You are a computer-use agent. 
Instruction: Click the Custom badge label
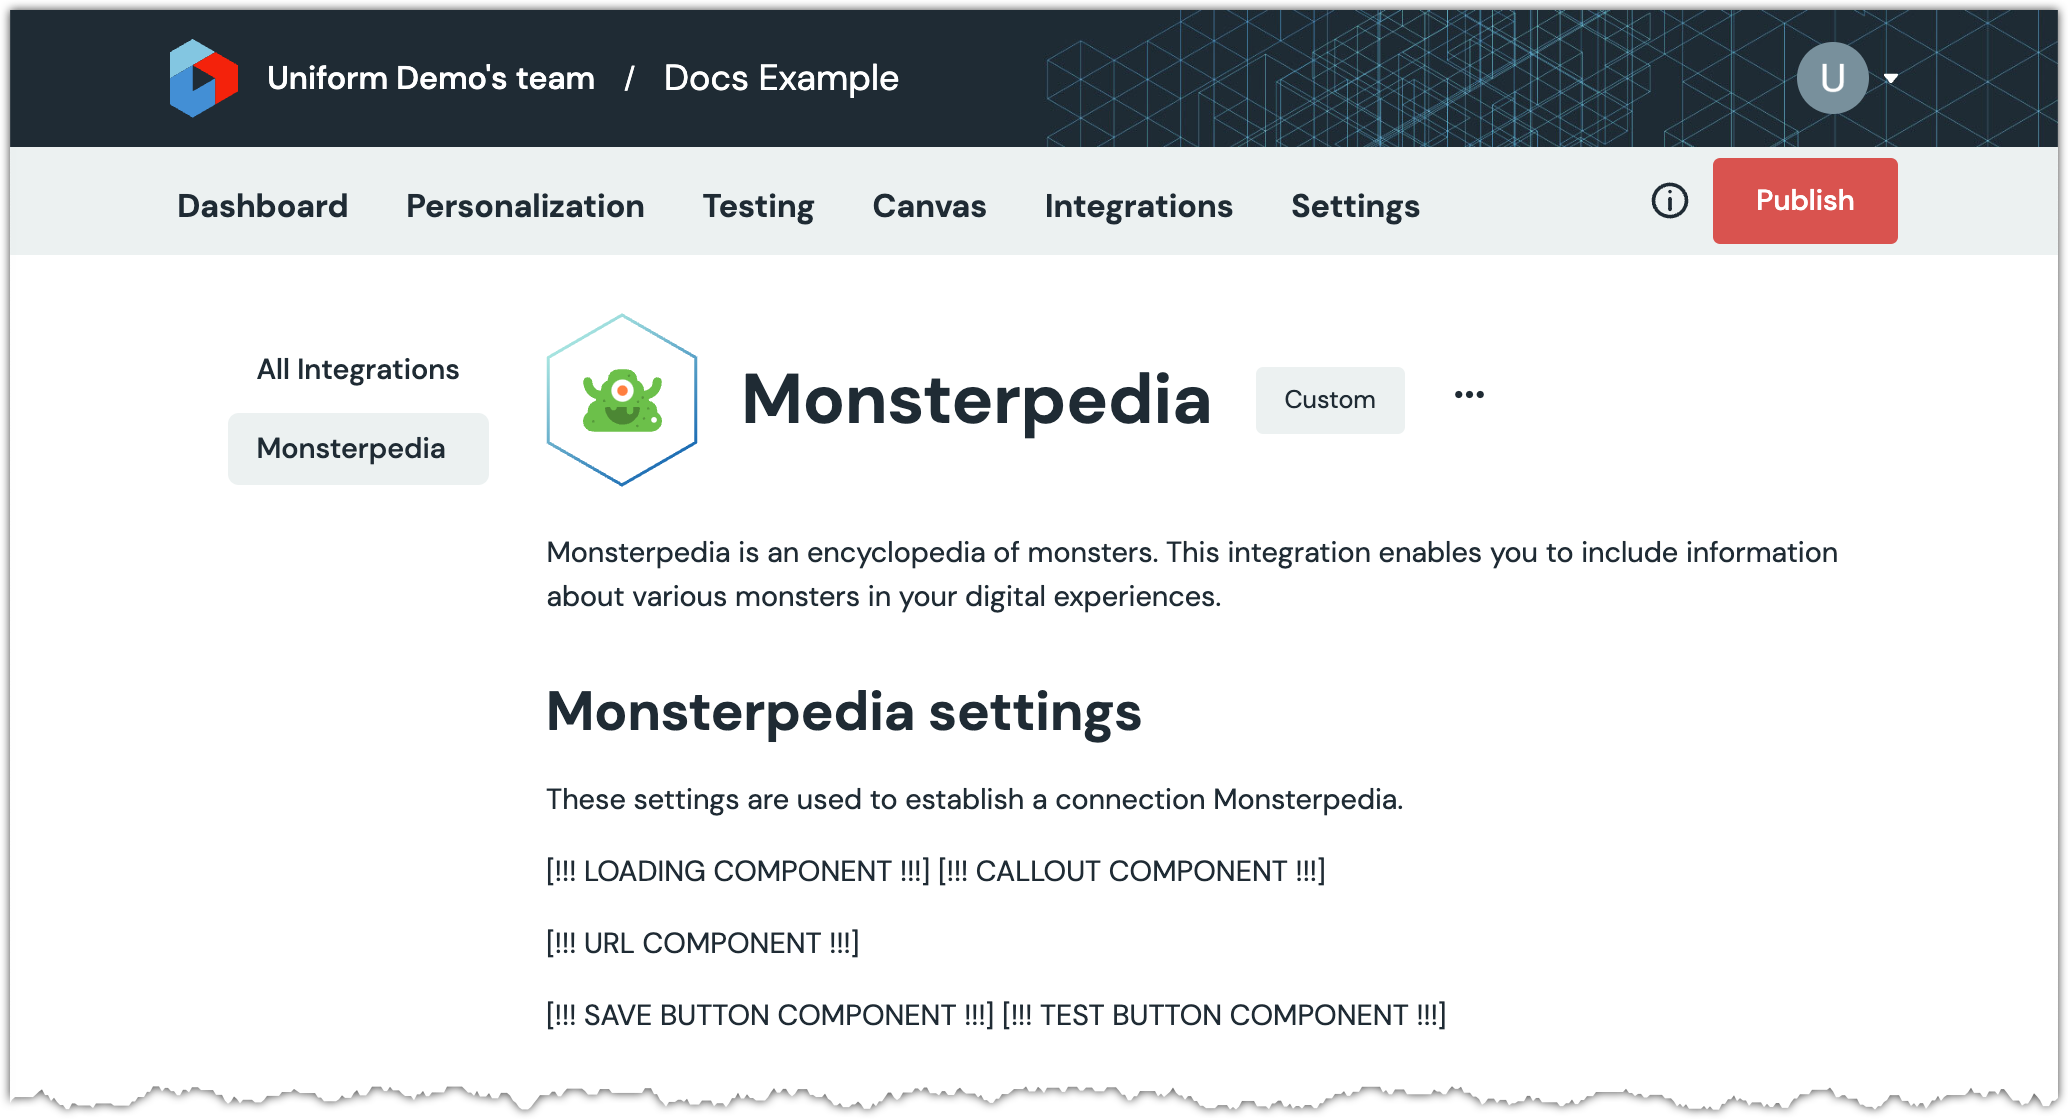pos(1329,400)
